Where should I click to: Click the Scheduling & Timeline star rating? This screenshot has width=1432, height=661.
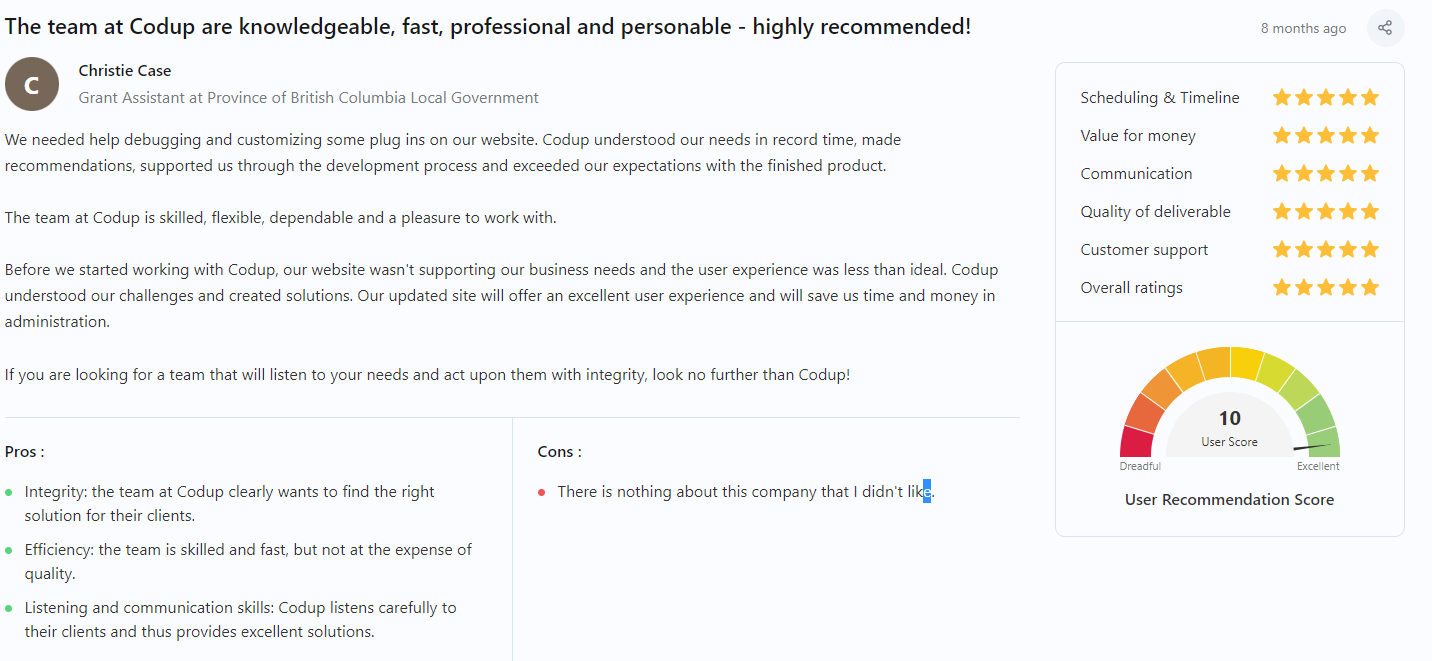pos(1325,97)
